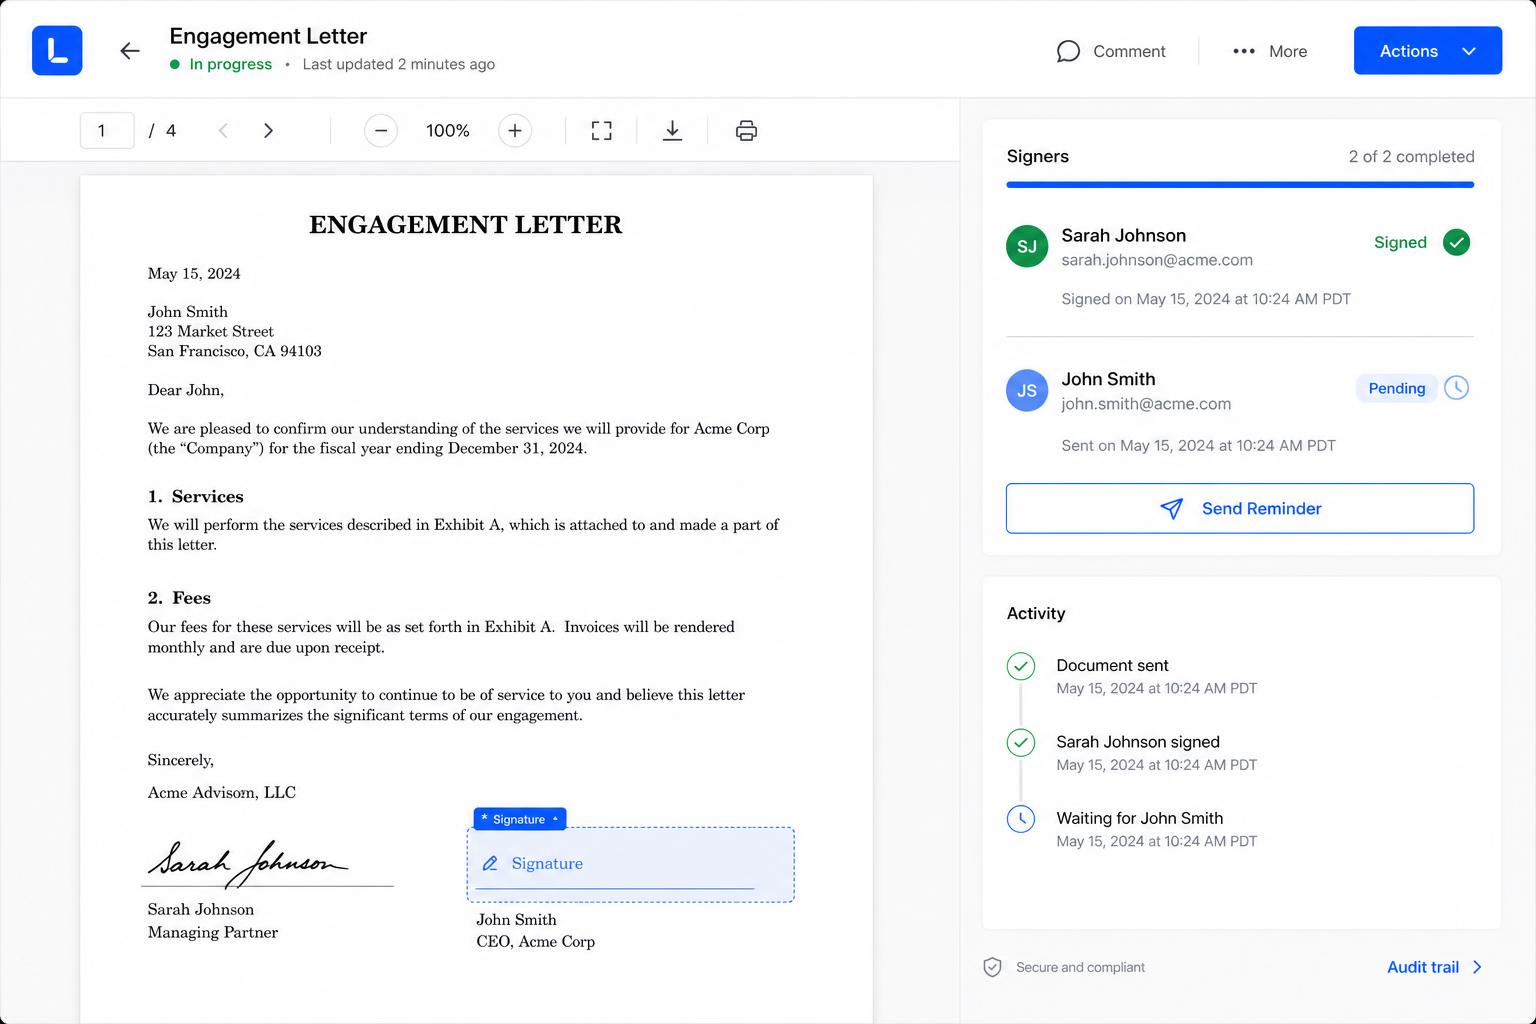Viewport: 1536px width, 1024px height.
Task: Click john.smith@acme.com email
Action: (1146, 404)
